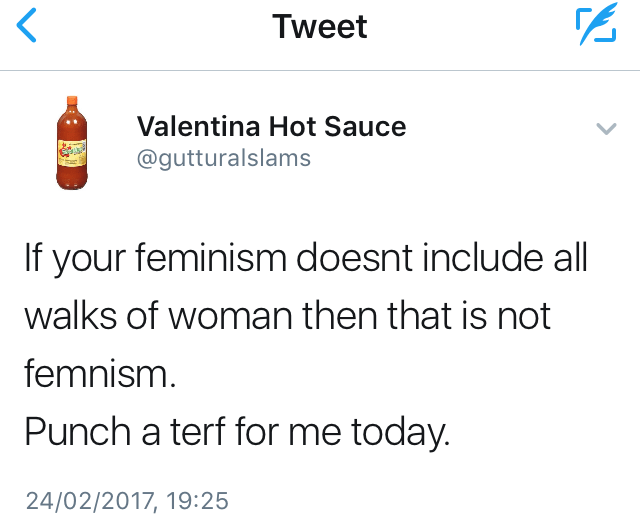Visit the @gutturalslams handle
Screen dimensions: 640x527
point(223,158)
